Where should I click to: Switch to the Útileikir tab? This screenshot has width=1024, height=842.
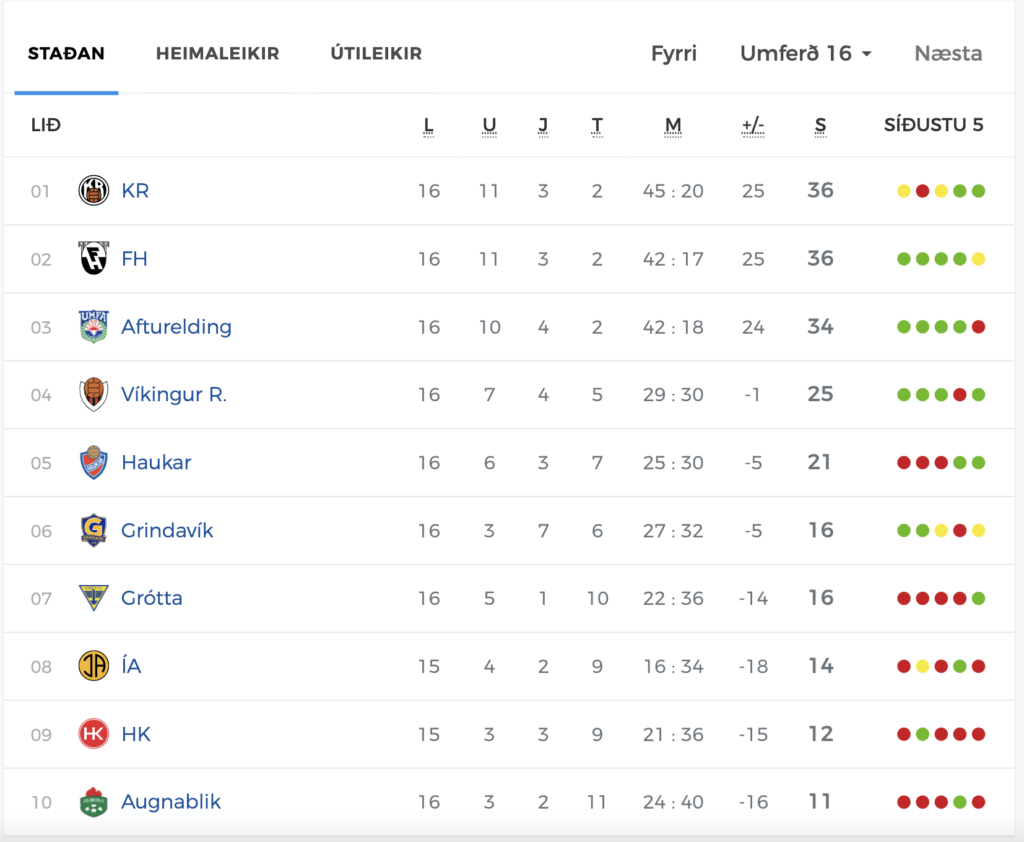point(376,54)
